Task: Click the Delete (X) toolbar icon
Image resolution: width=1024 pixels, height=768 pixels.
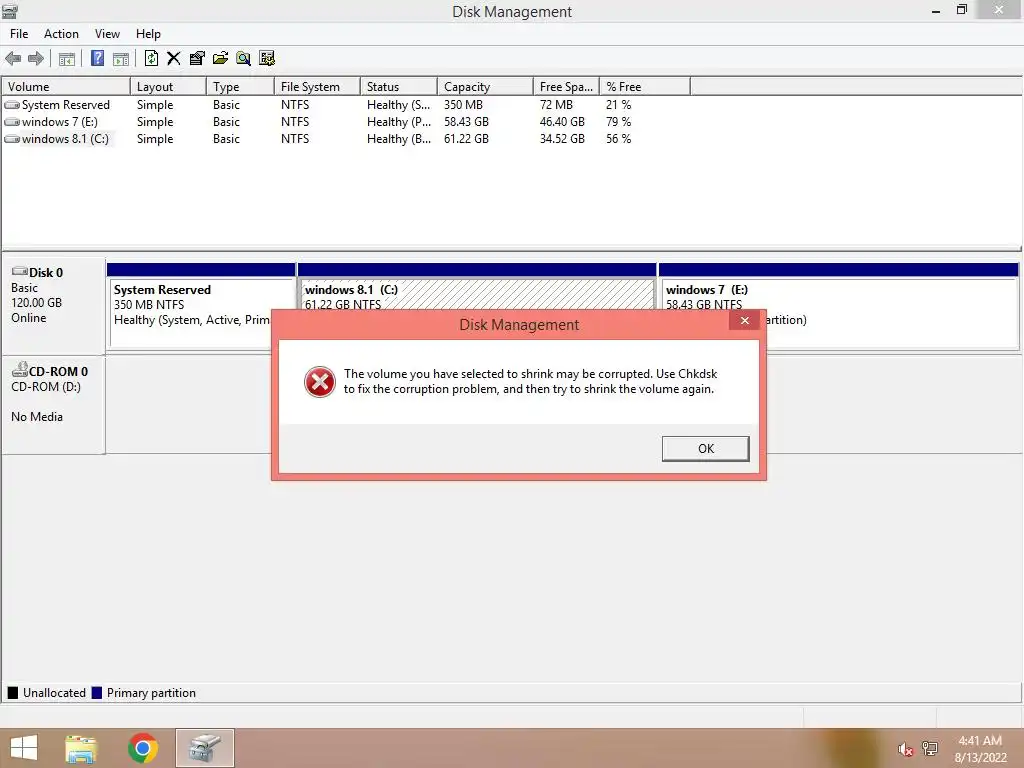Action: coord(174,59)
